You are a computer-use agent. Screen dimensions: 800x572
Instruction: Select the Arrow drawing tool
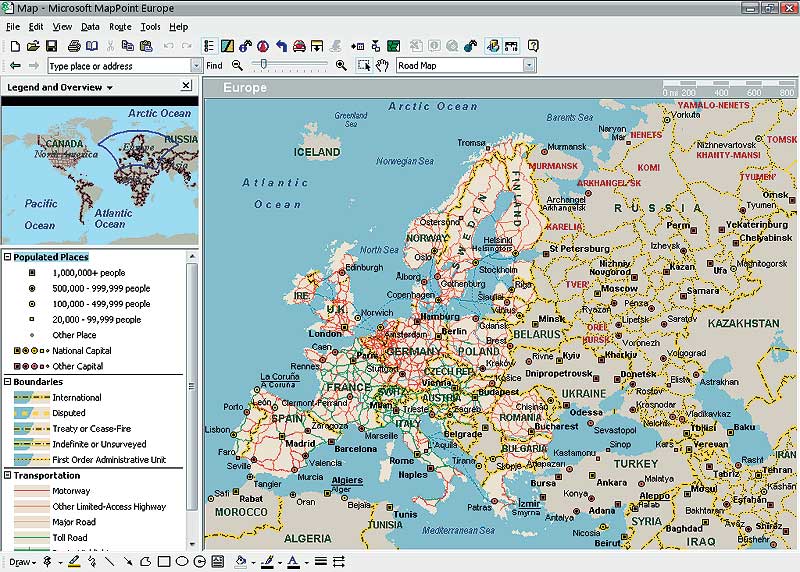(128, 562)
